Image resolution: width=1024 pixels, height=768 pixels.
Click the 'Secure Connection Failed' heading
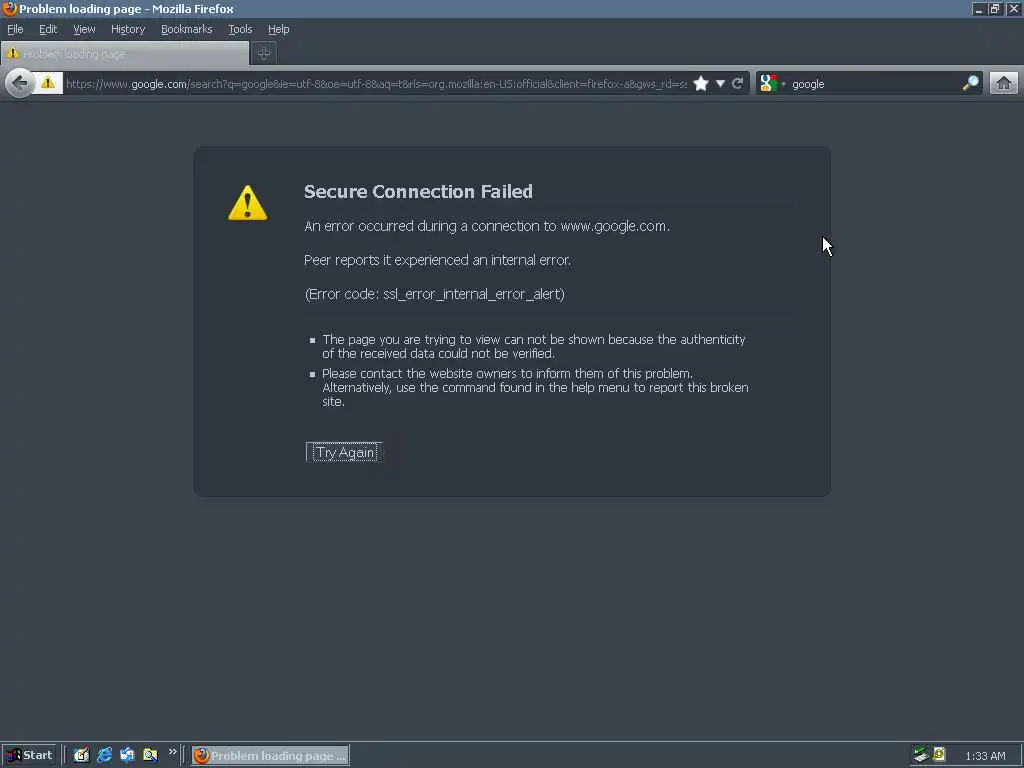click(419, 191)
